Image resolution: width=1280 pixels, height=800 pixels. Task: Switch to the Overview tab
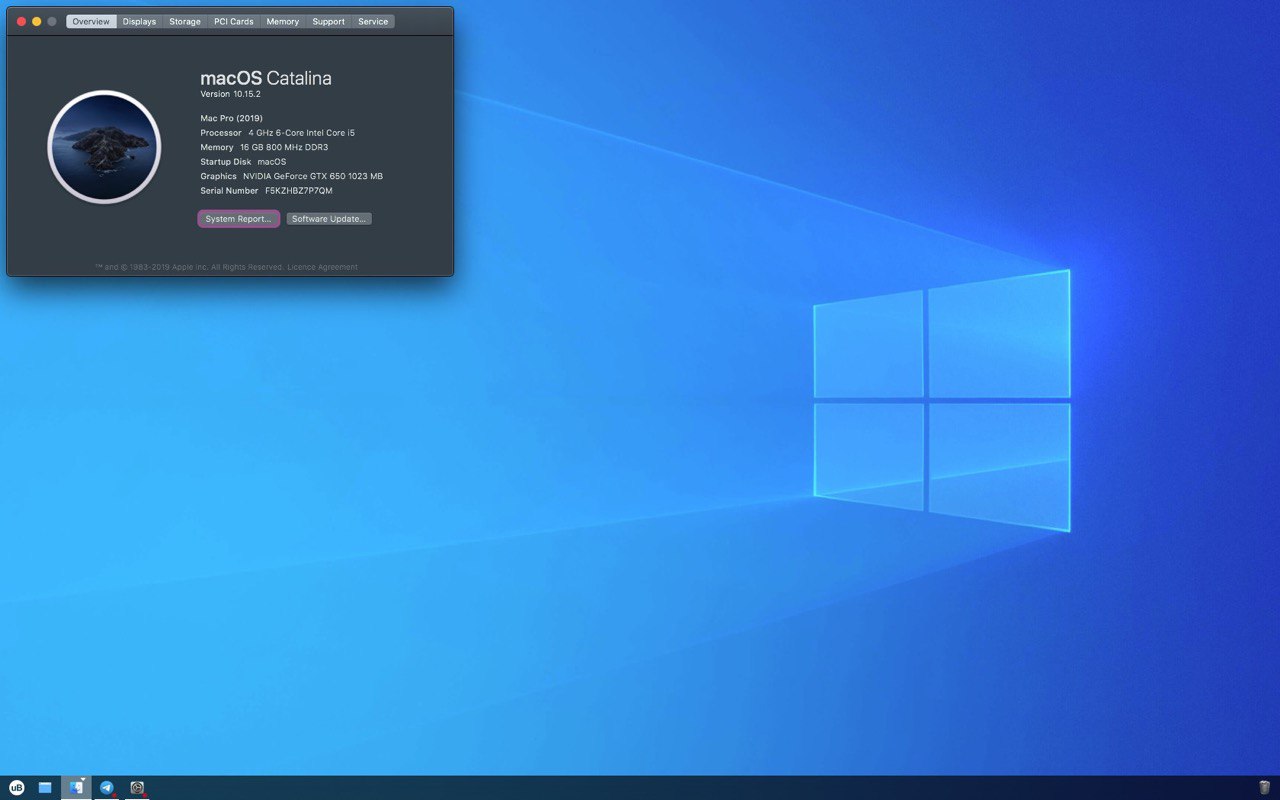[x=91, y=21]
